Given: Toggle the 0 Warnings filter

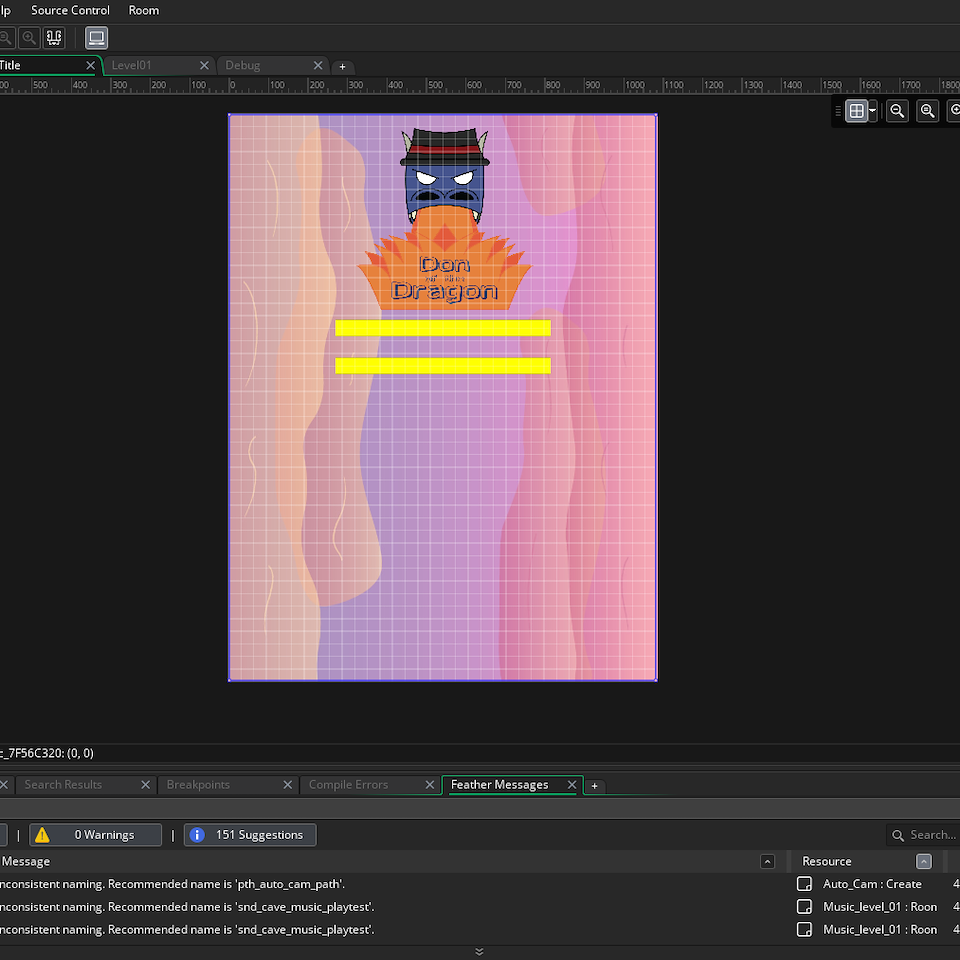Looking at the screenshot, I should (95, 835).
